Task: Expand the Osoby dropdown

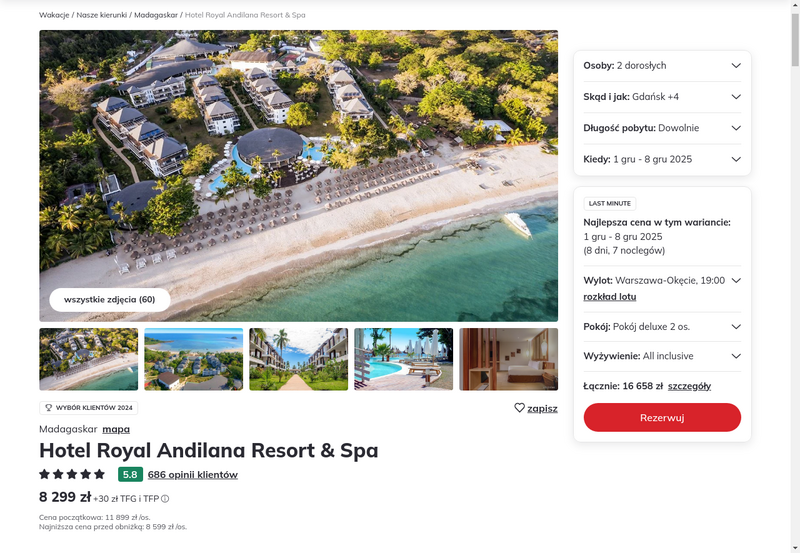Action: tap(662, 65)
